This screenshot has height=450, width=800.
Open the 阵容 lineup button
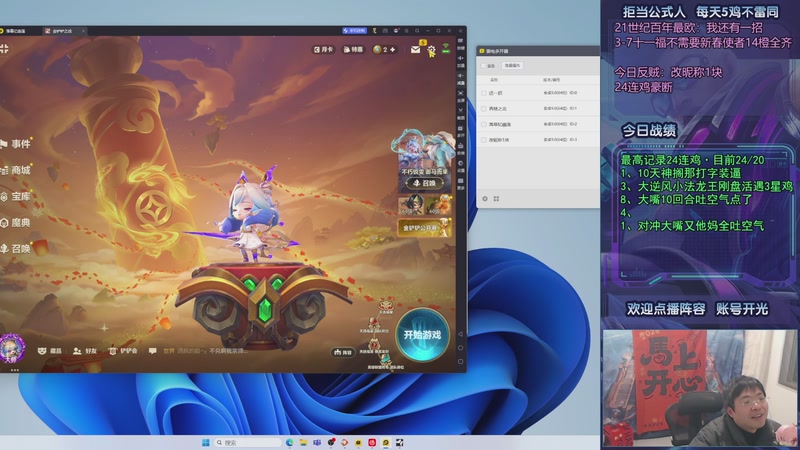point(343,352)
